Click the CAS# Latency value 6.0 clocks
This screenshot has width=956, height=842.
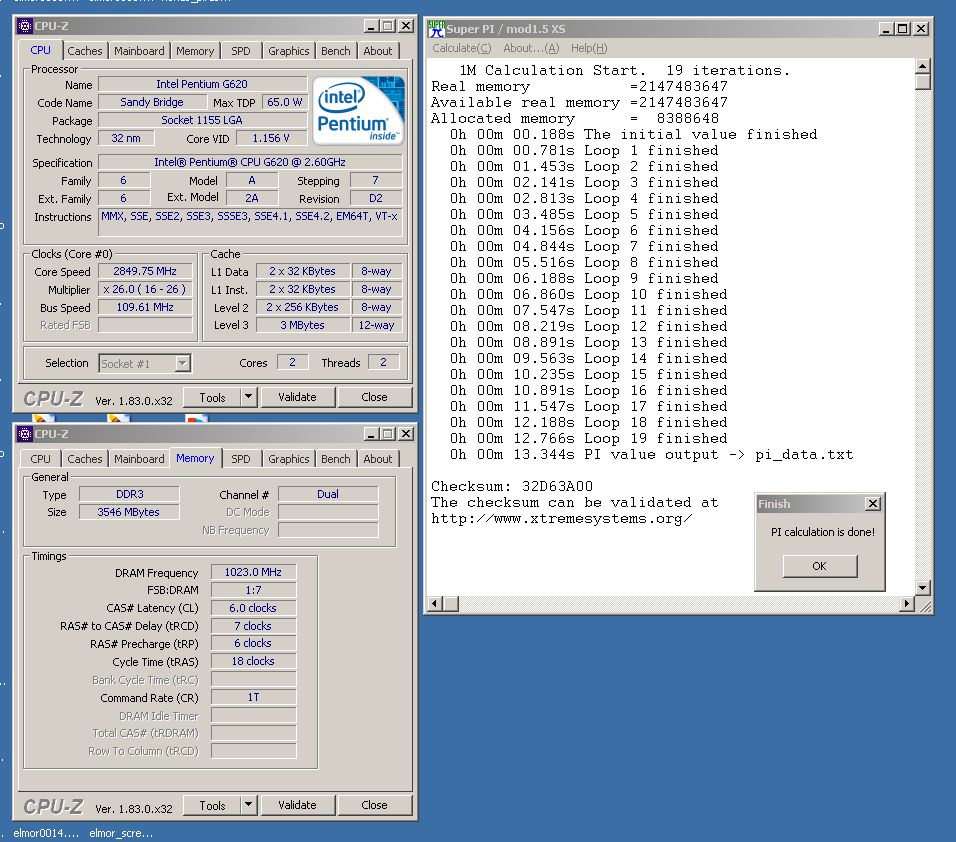pos(253,608)
